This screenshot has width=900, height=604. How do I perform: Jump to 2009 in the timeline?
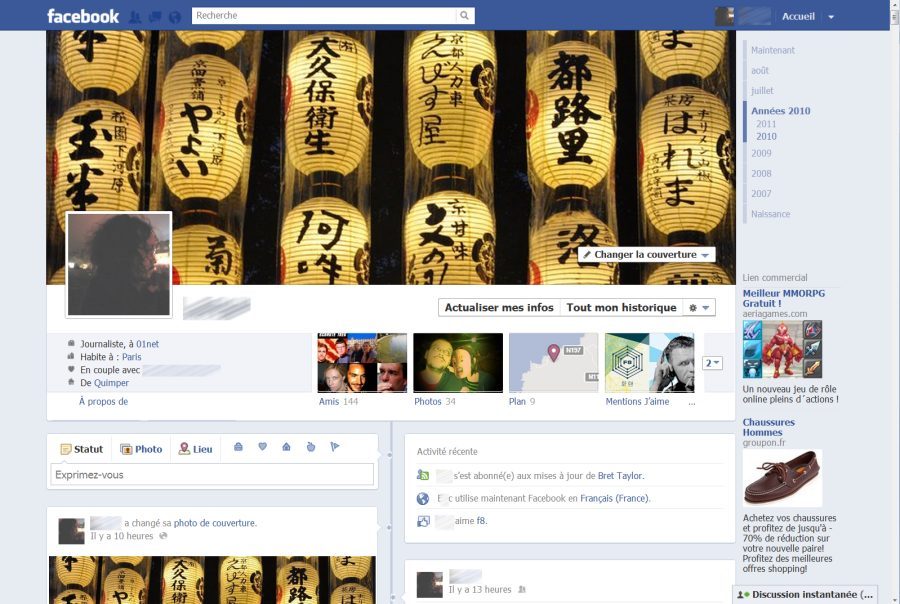point(761,153)
